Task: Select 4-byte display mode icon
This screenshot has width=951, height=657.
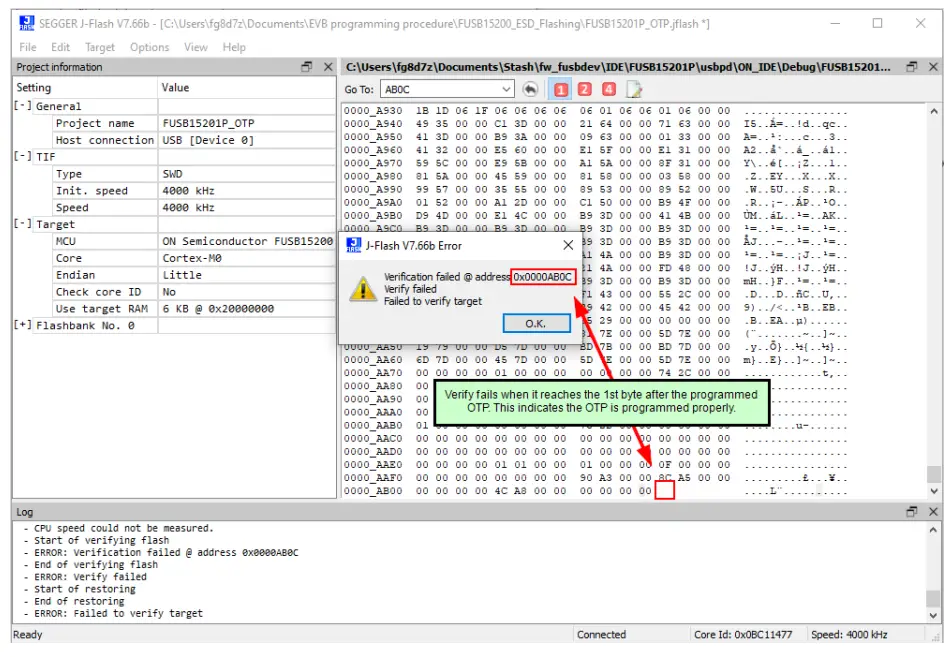Action: pyautogui.click(x=609, y=89)
